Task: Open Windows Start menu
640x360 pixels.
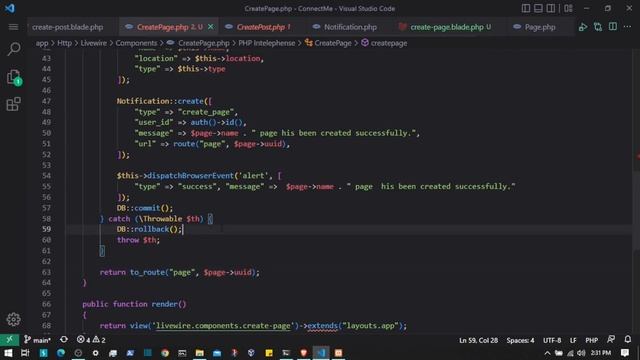Action: tap(8, 353)
